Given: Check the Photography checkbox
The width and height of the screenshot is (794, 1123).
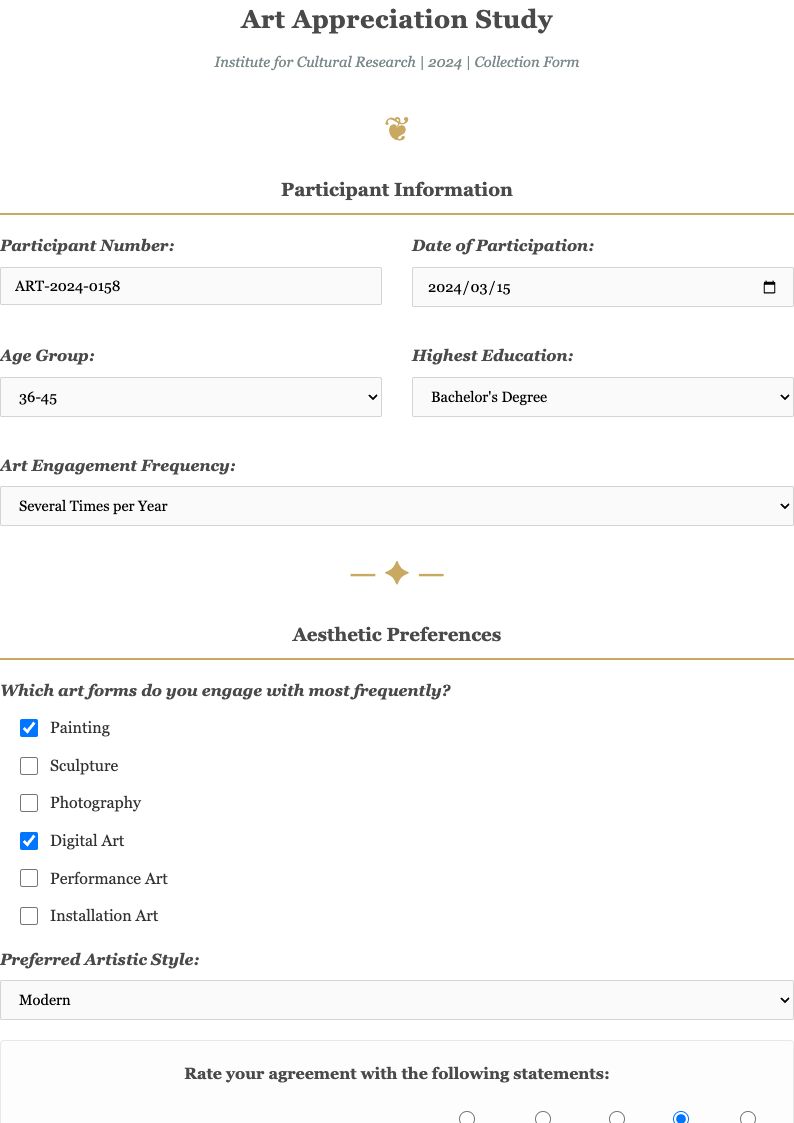Looking at the screenshot, I should tap(29, 803).
